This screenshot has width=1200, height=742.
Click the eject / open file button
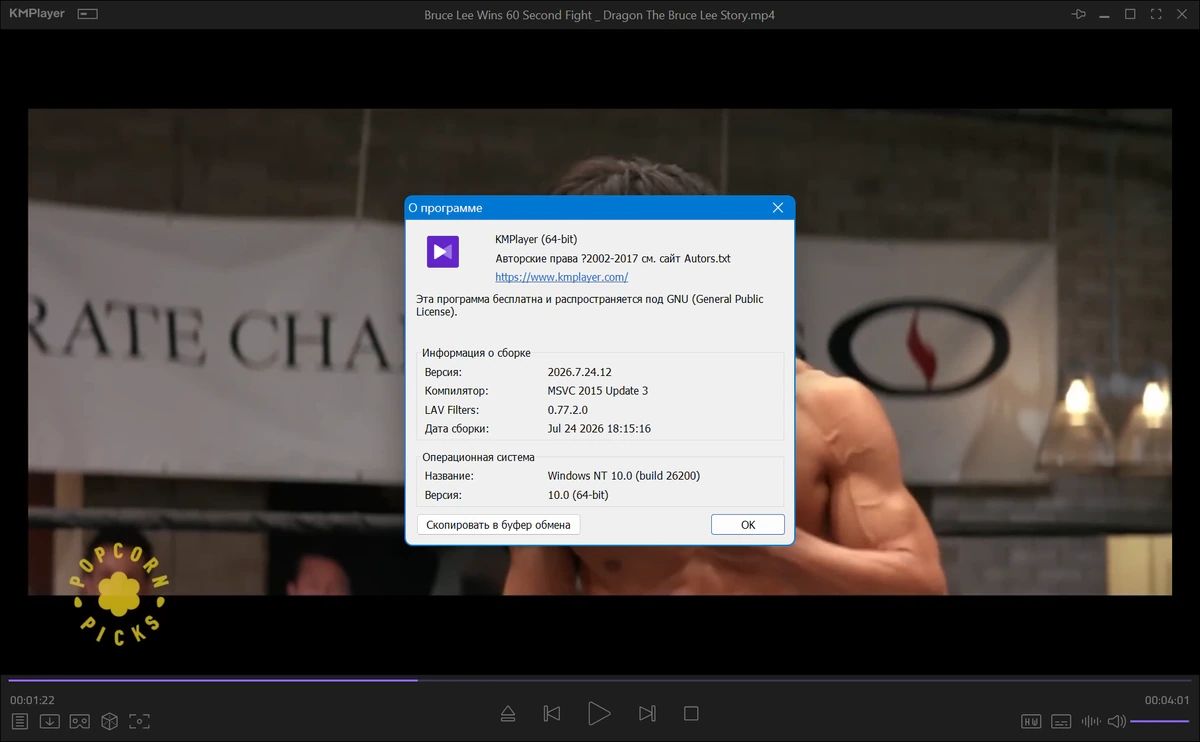point(507,713)
